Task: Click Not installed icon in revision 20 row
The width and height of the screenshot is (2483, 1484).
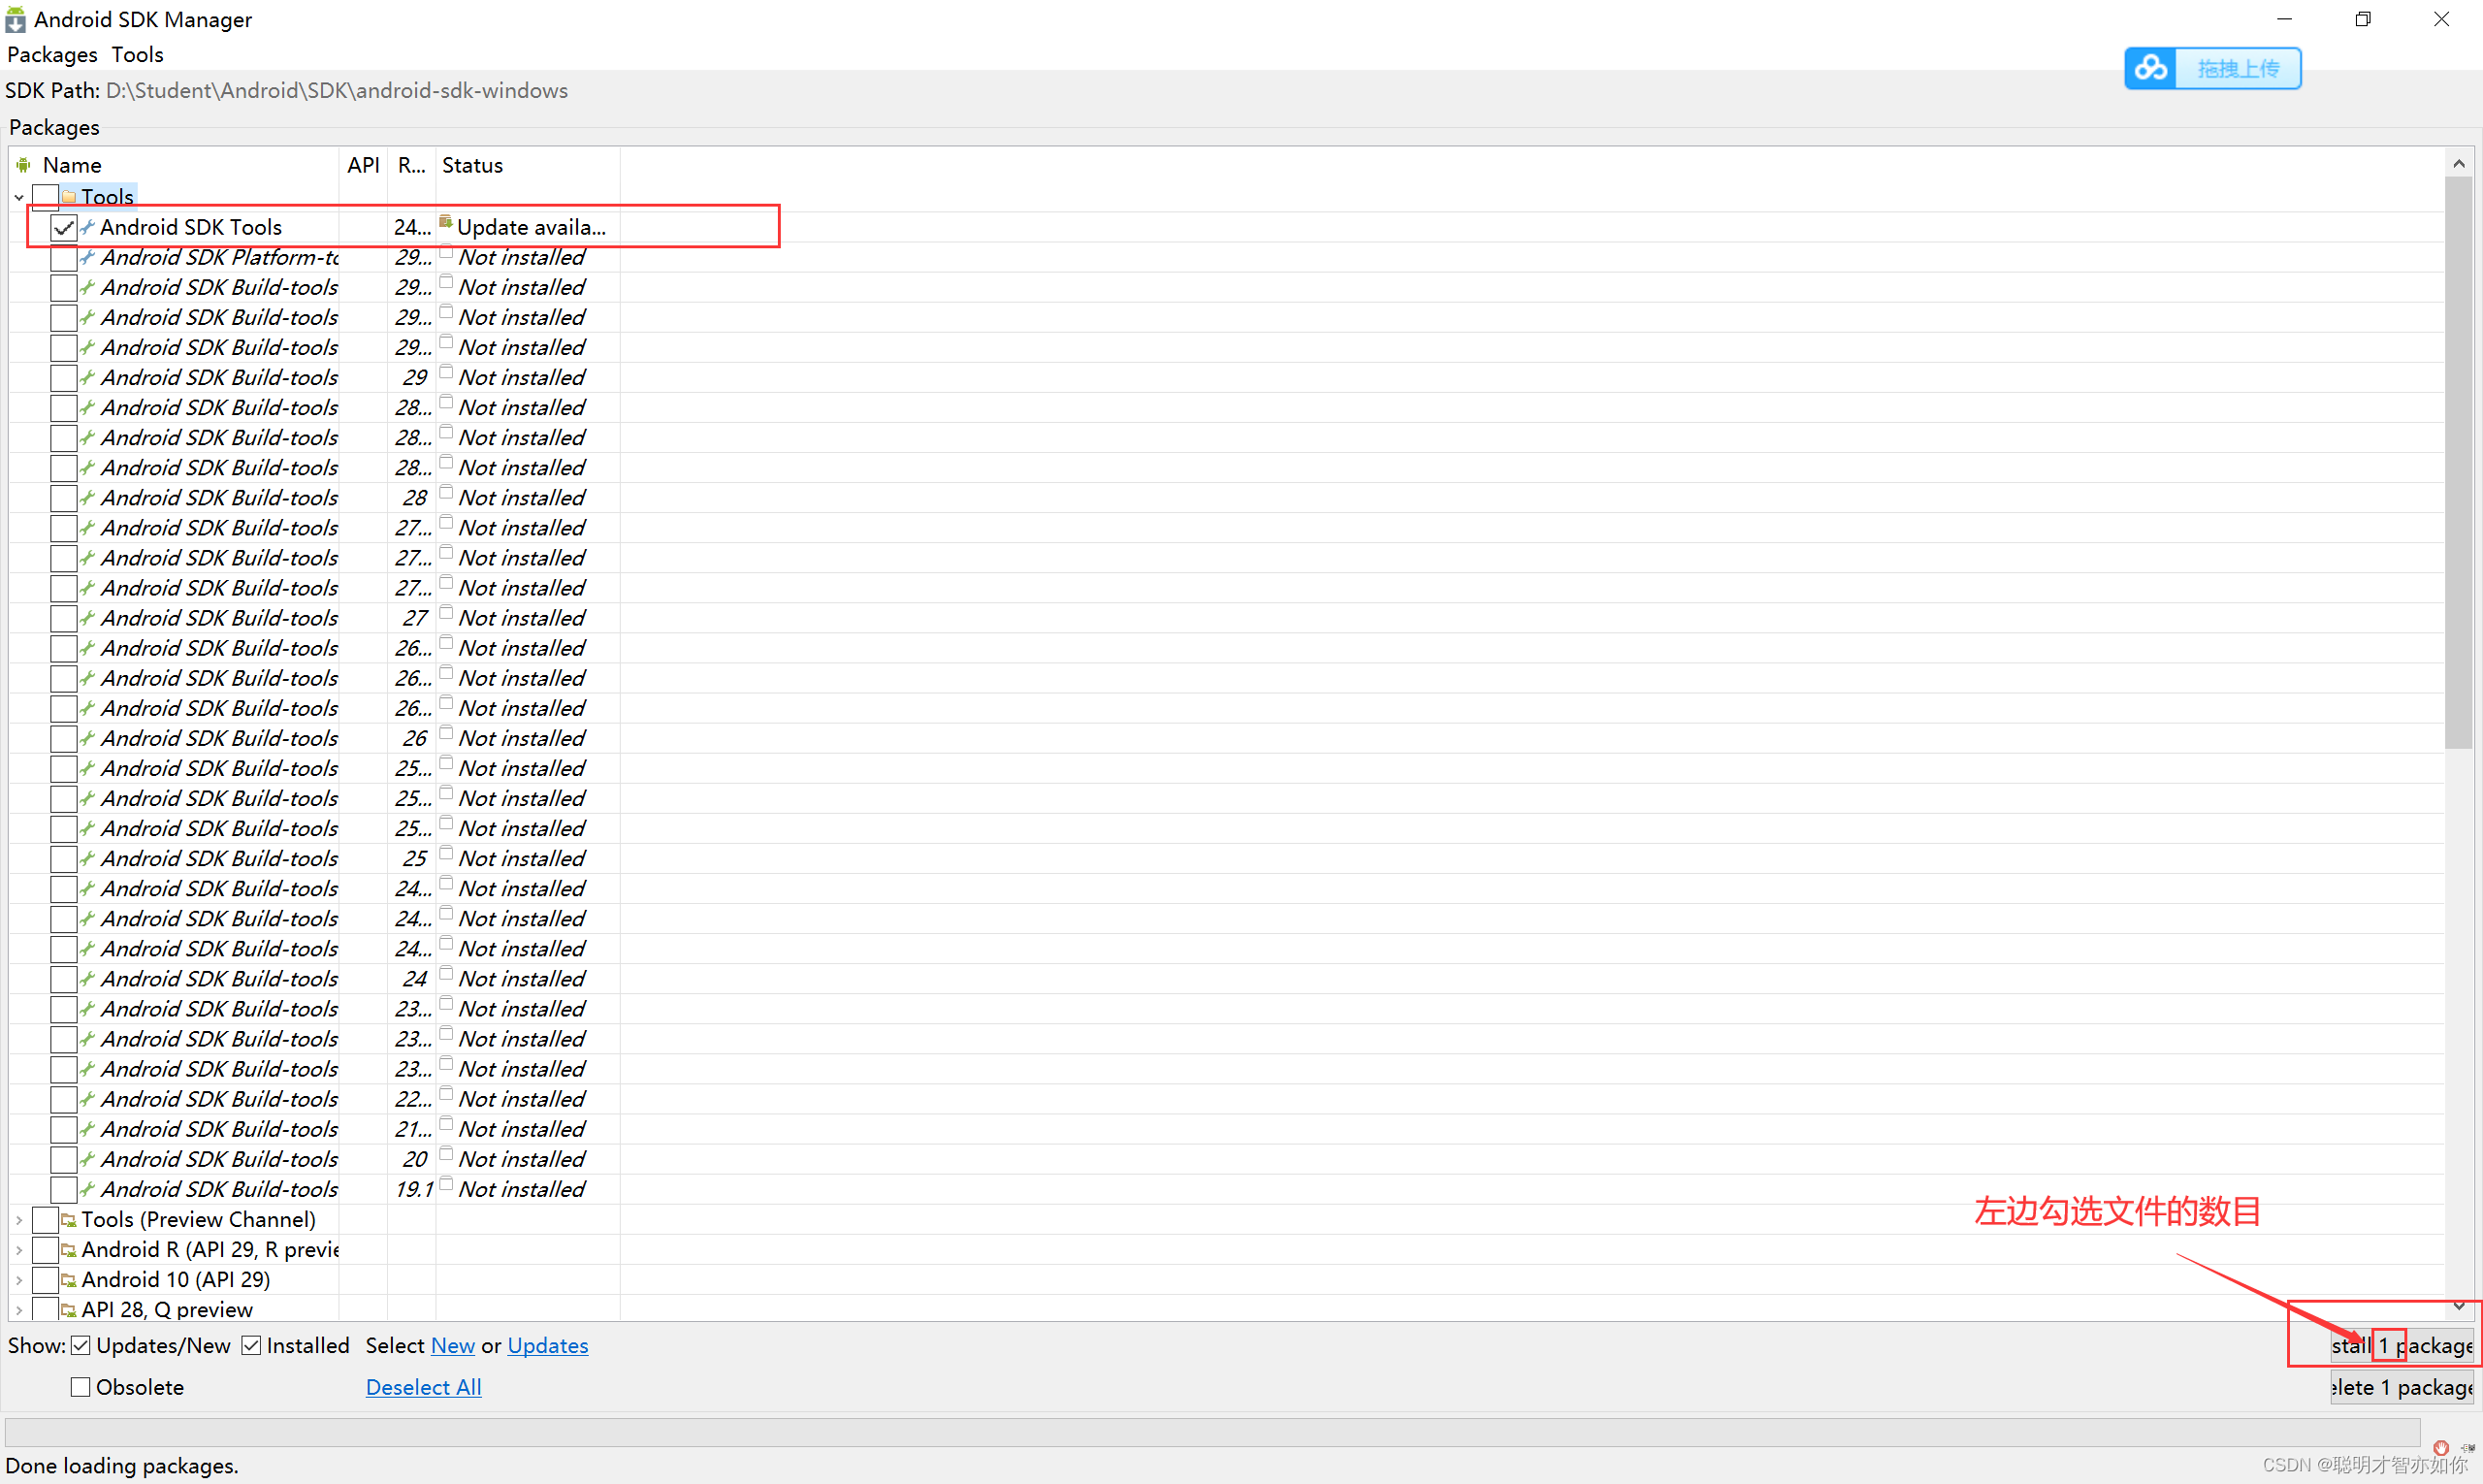Action: pyautogui.click(x=446, y=1154)
